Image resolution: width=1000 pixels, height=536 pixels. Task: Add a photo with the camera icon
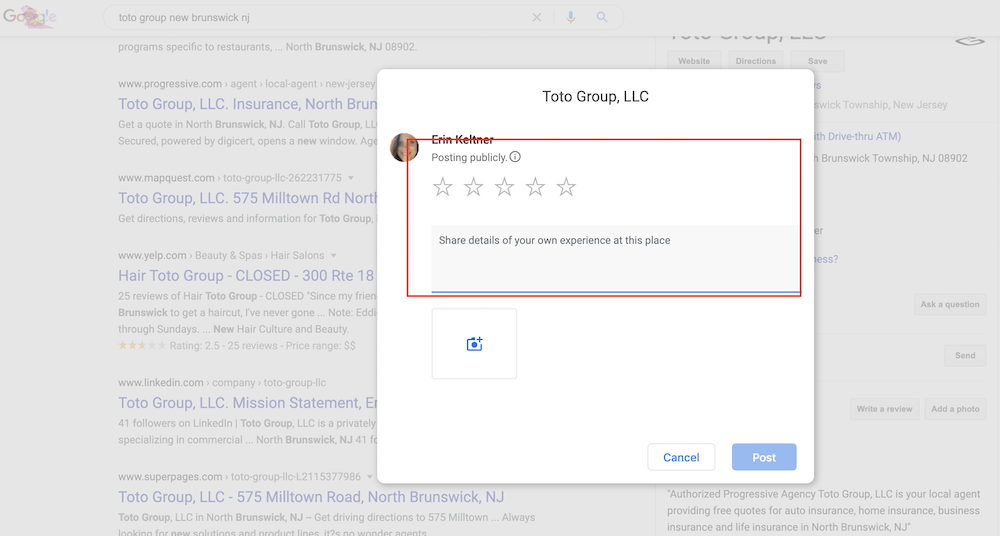point(474,344)
